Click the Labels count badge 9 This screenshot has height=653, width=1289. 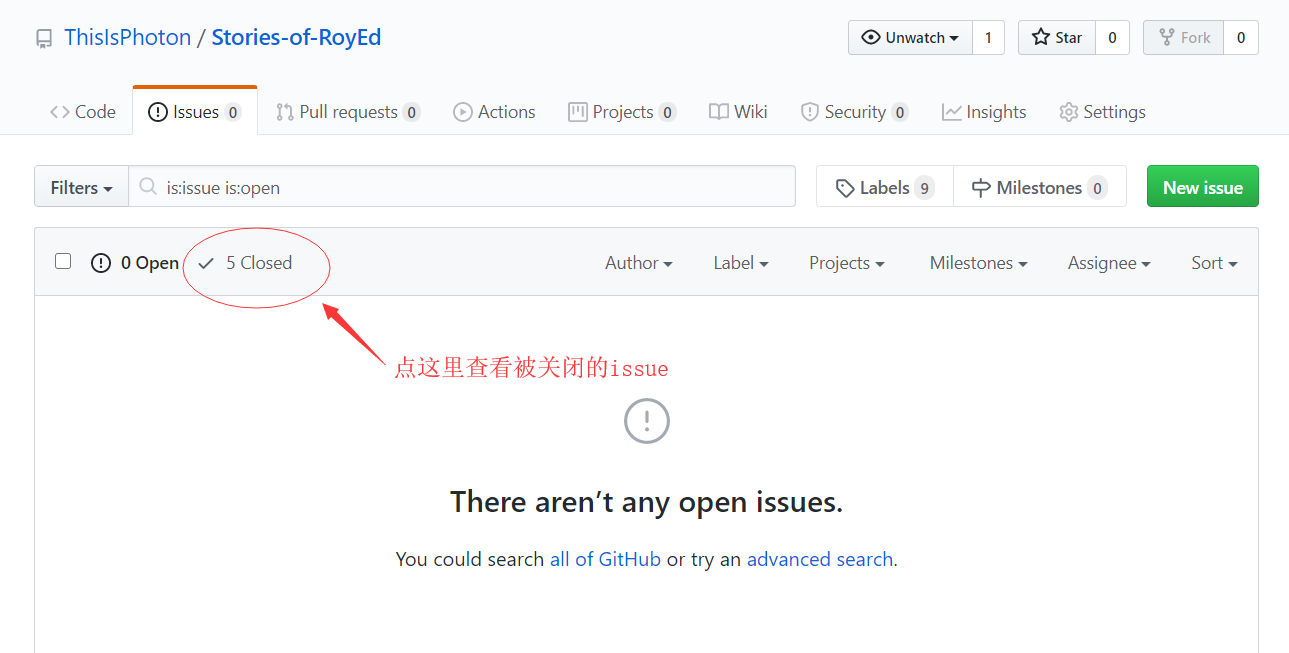(x=924, y=188)
